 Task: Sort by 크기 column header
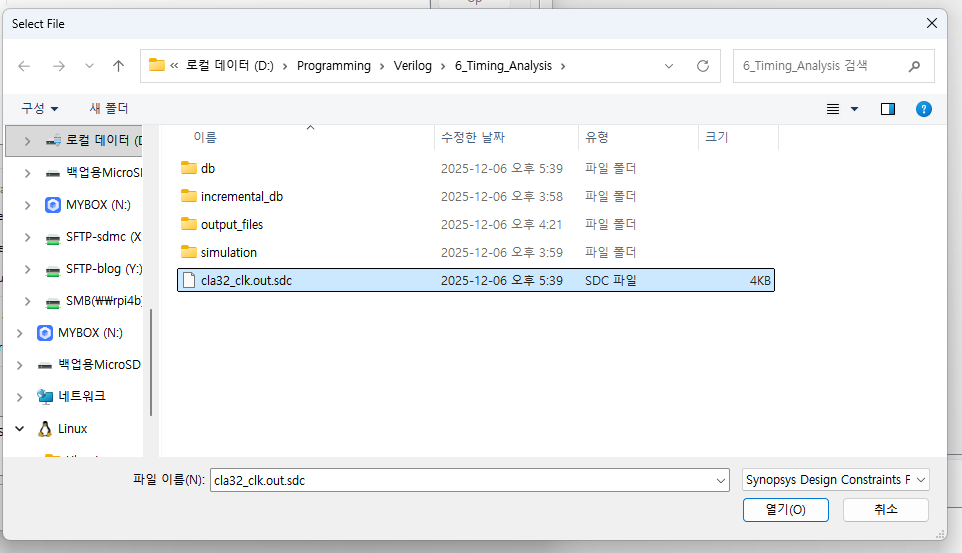716,137
